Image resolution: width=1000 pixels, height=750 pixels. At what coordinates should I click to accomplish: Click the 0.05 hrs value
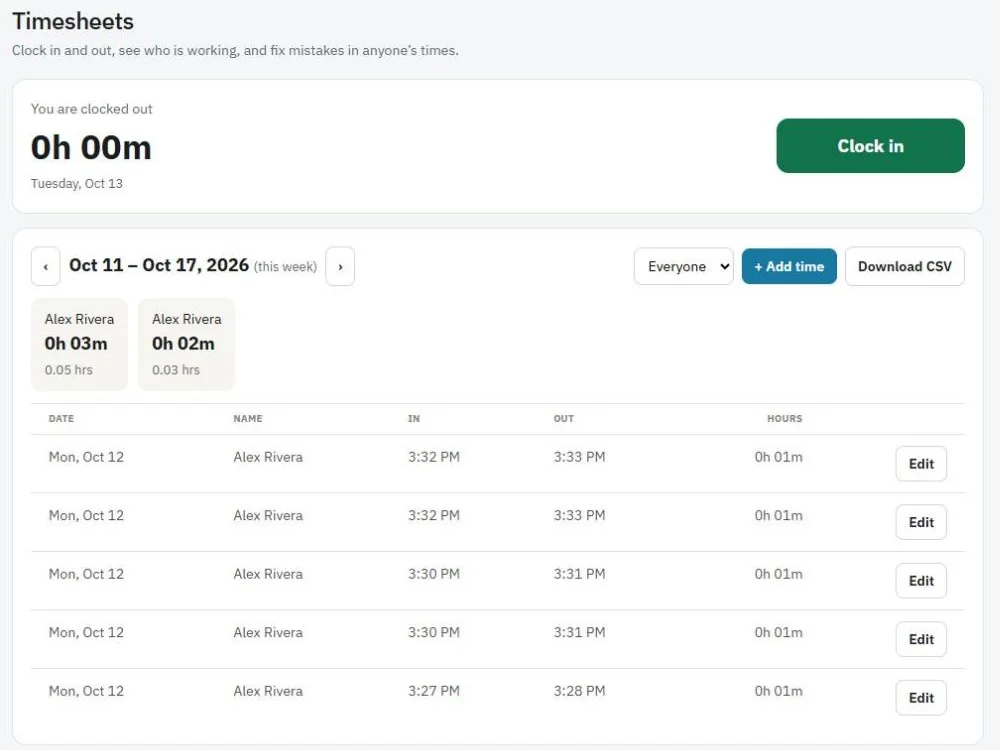click(68, 370)
